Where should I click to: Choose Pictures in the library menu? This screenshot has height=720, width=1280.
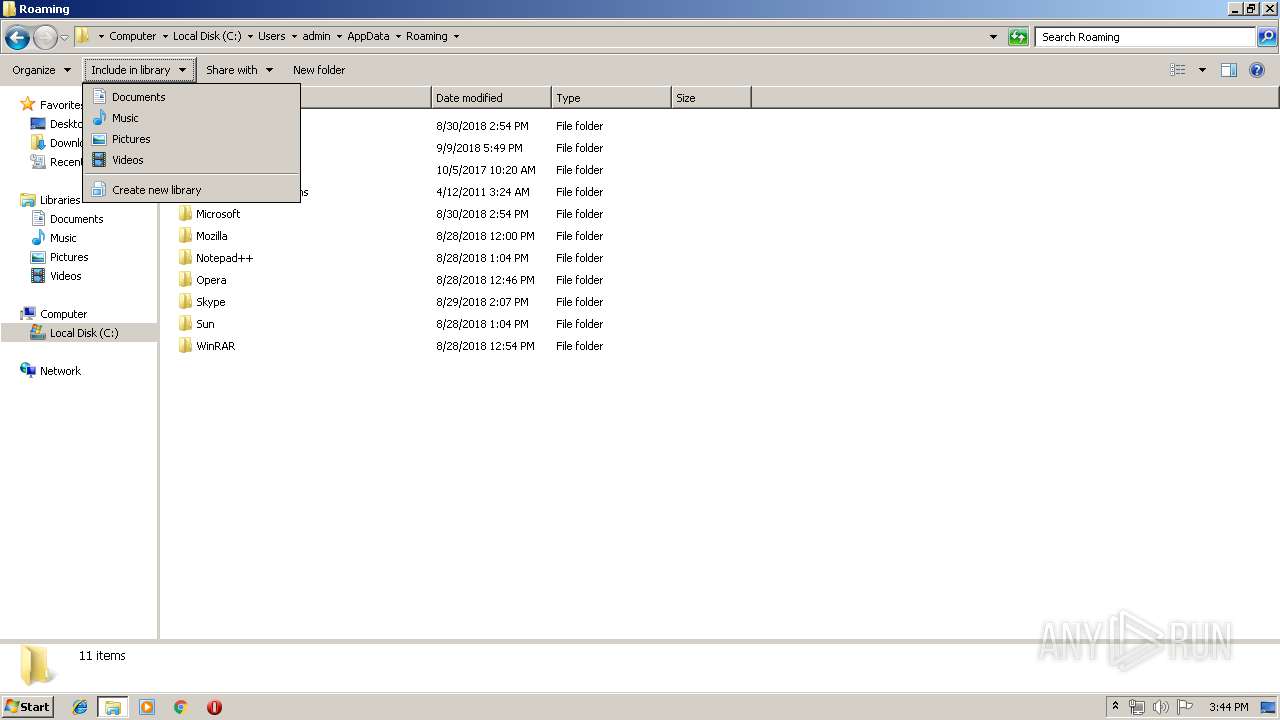[192, 139]
